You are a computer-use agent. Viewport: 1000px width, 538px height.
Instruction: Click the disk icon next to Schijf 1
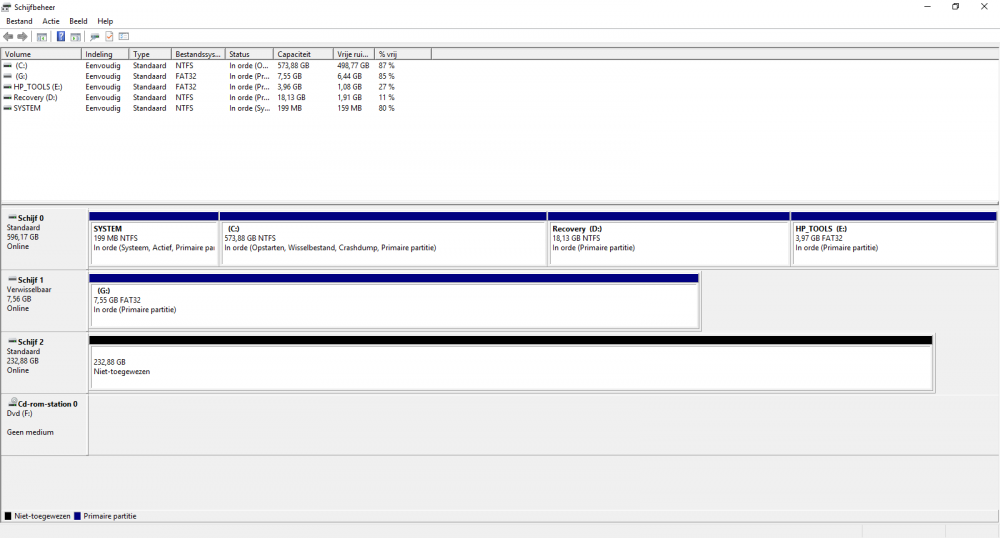coord(12,279)
